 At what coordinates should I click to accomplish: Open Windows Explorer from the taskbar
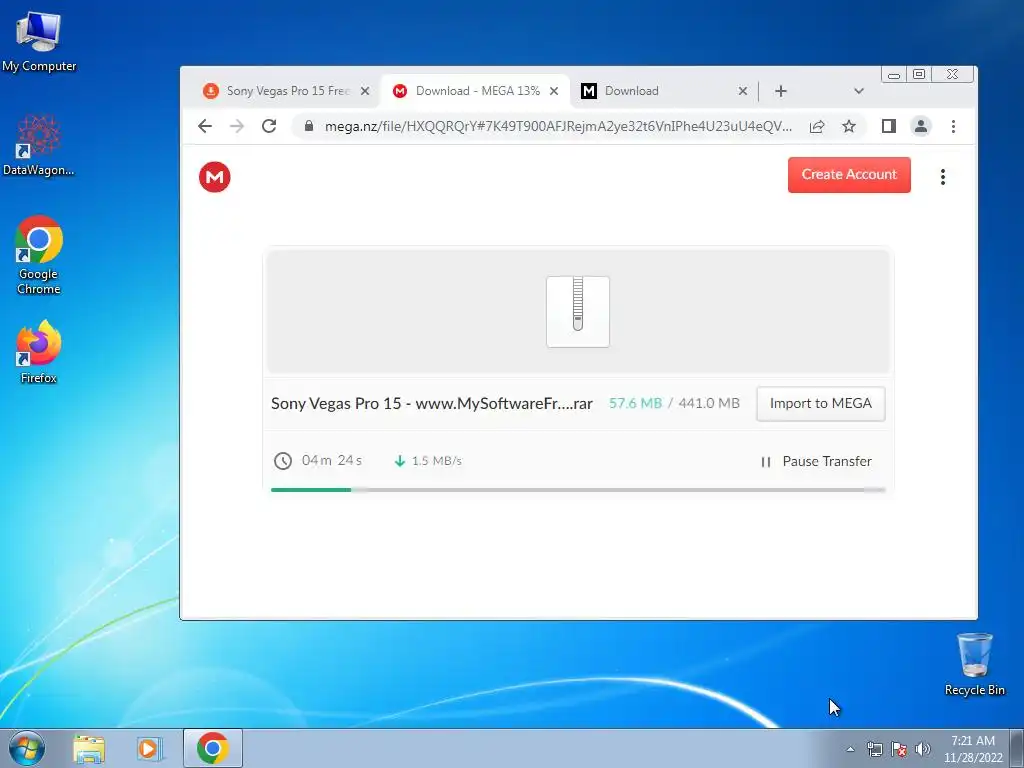89,748
